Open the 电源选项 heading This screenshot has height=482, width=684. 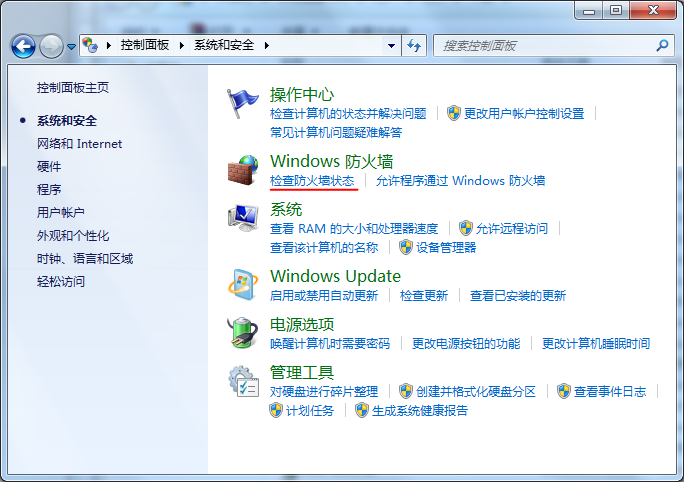point(302,325)
